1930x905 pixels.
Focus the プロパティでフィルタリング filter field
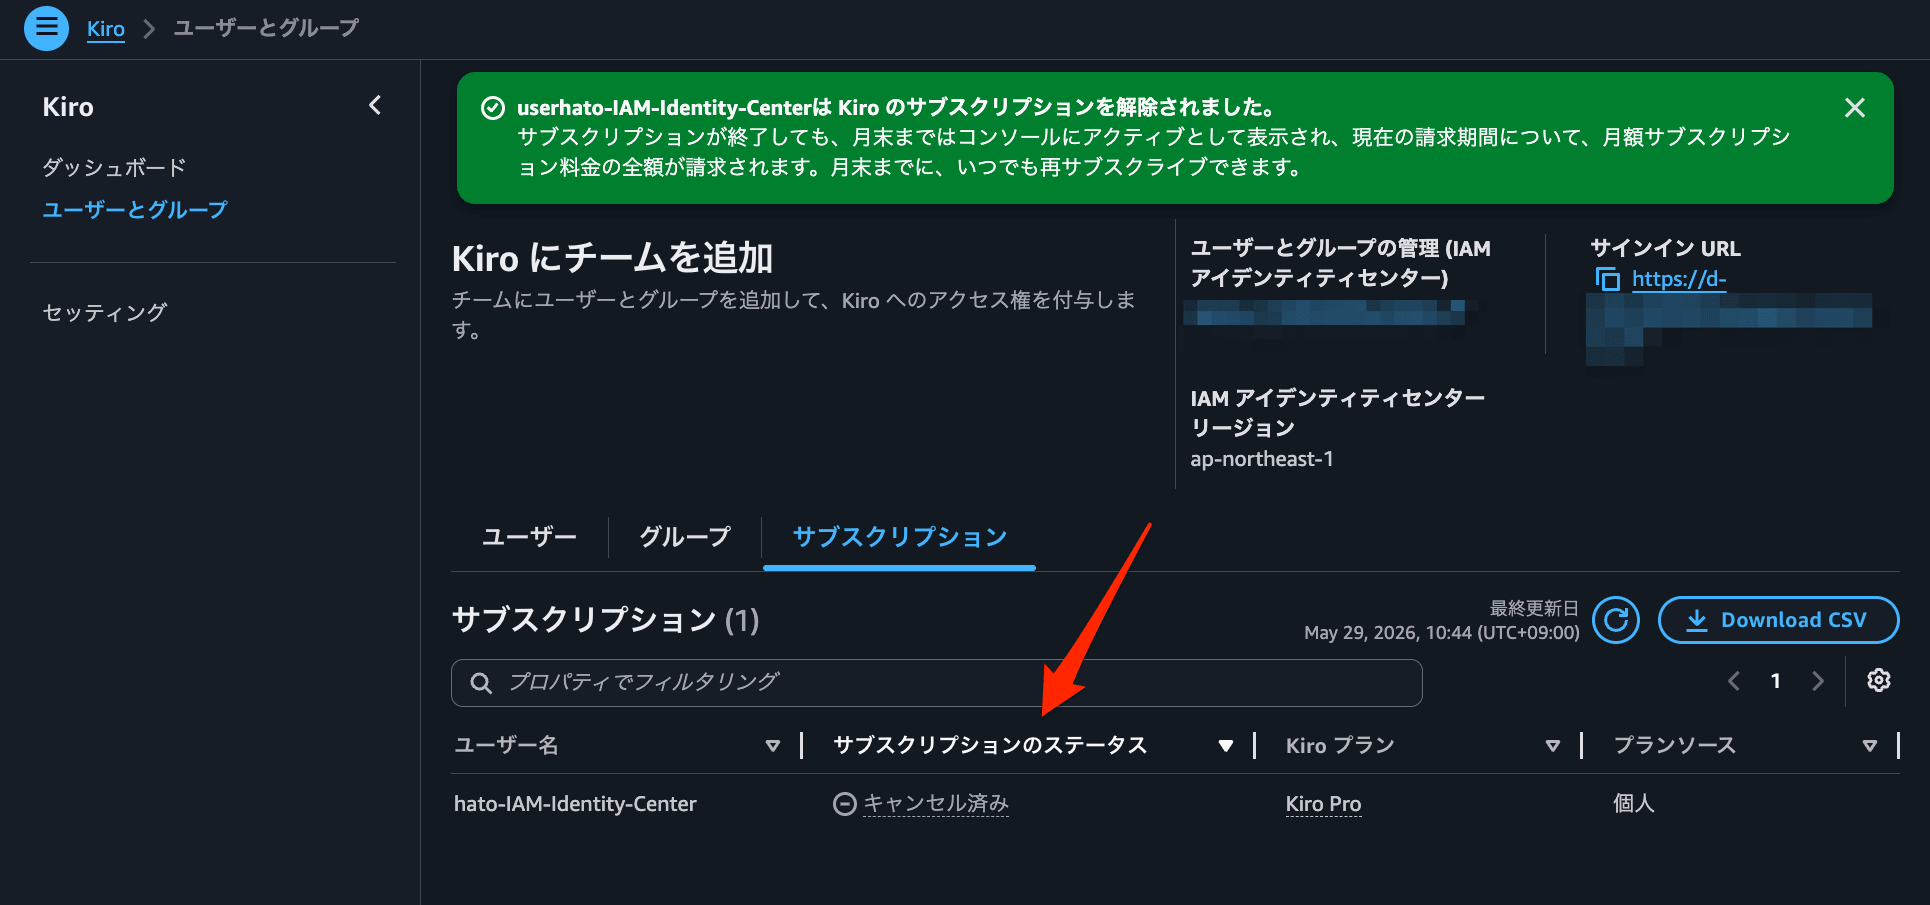click(x=936, y=683)
